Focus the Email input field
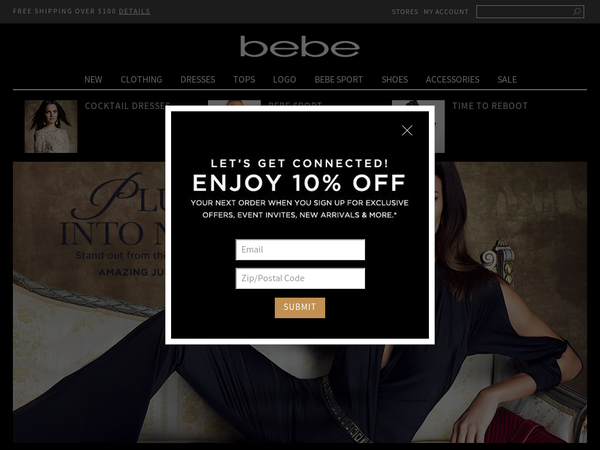The height and width of the screenshot is (450, 600). pyautogui.click(x=300, y=249)
